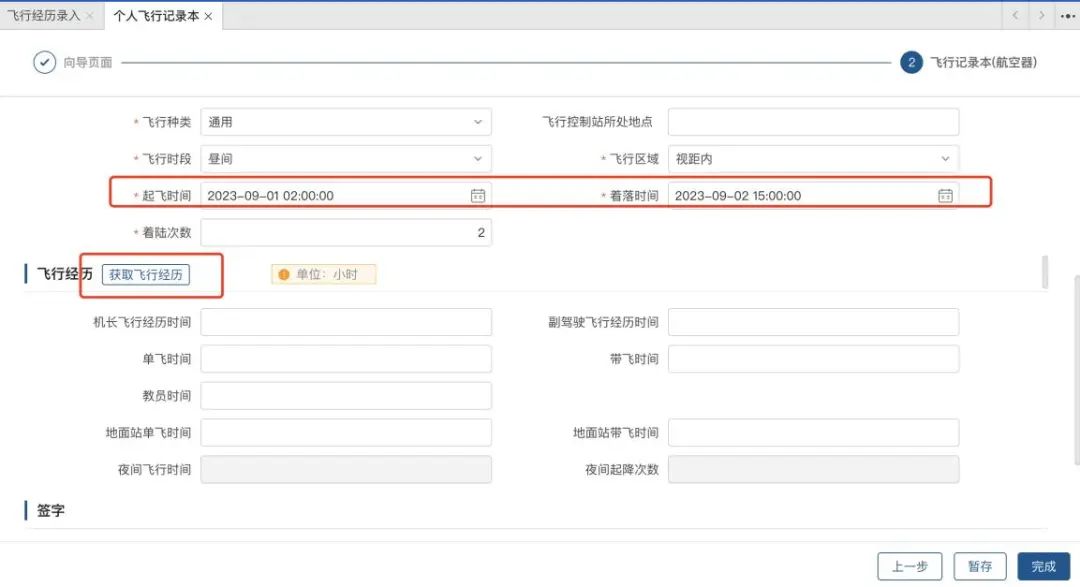Expand the 飞行时段 dropdown
The width and height of the screenshot is (1080, 587).
tap(477, 159)
